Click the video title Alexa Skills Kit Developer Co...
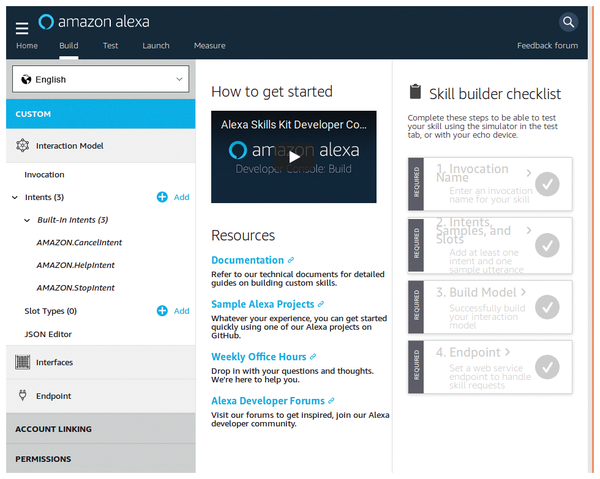The image size is (600, 479). coord(293,124)
